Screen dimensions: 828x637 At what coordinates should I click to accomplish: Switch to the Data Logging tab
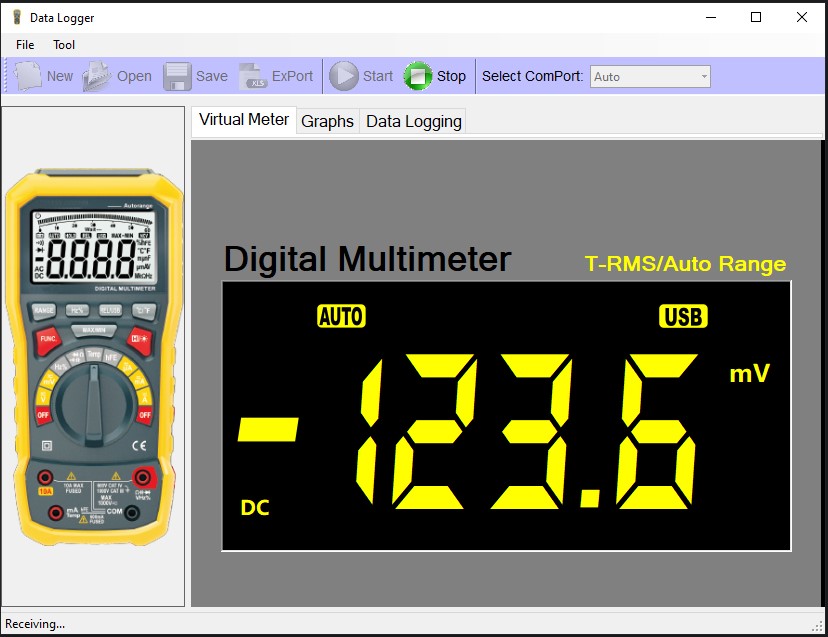click(413, 121)
